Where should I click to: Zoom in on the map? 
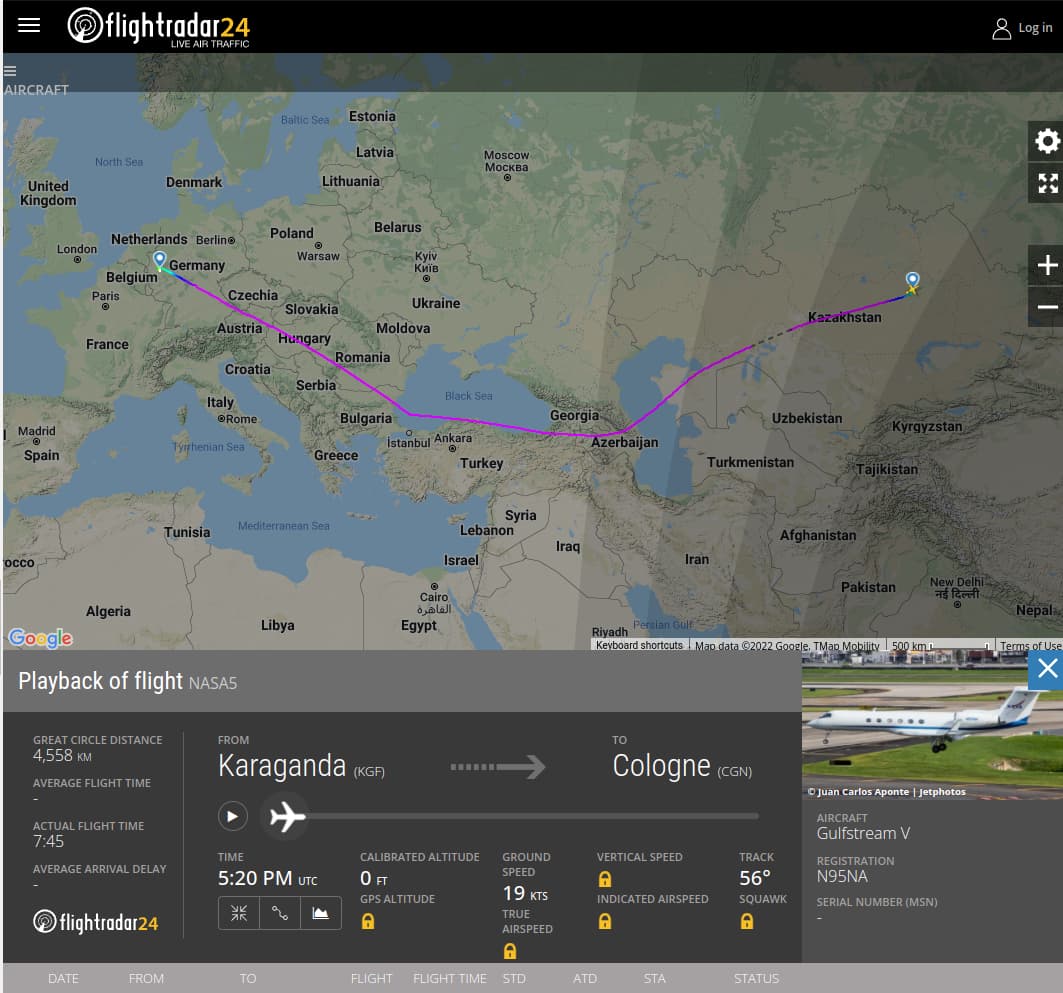1046,265
